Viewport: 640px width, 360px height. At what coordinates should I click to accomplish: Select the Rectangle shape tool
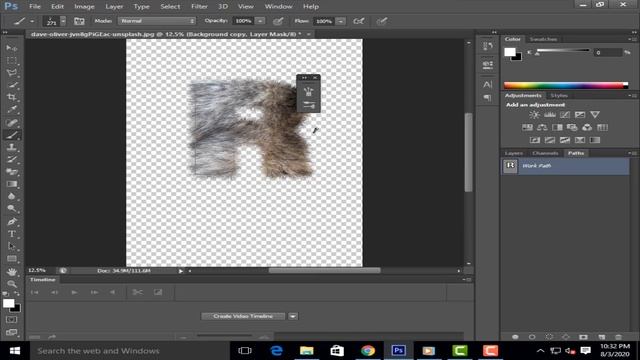click(11, 259)
